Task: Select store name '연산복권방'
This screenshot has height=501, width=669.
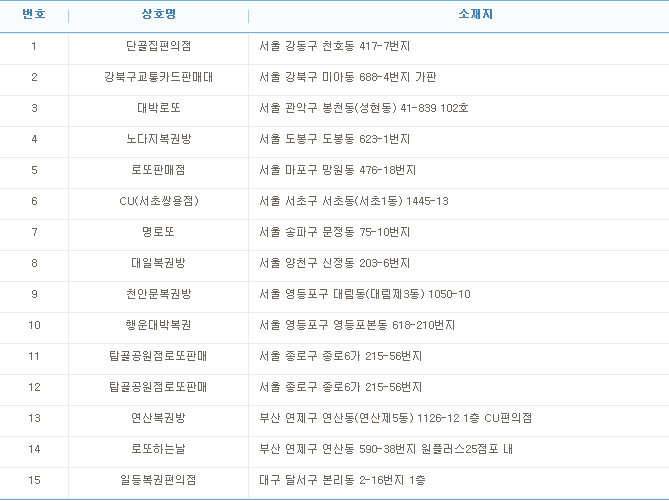Action: (158, 418)
